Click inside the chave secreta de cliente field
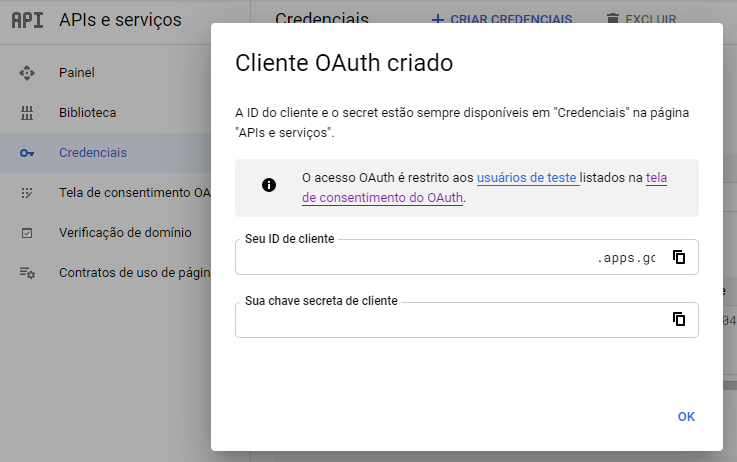The height and width of the screenshot is (462, 737). point(450,320)
